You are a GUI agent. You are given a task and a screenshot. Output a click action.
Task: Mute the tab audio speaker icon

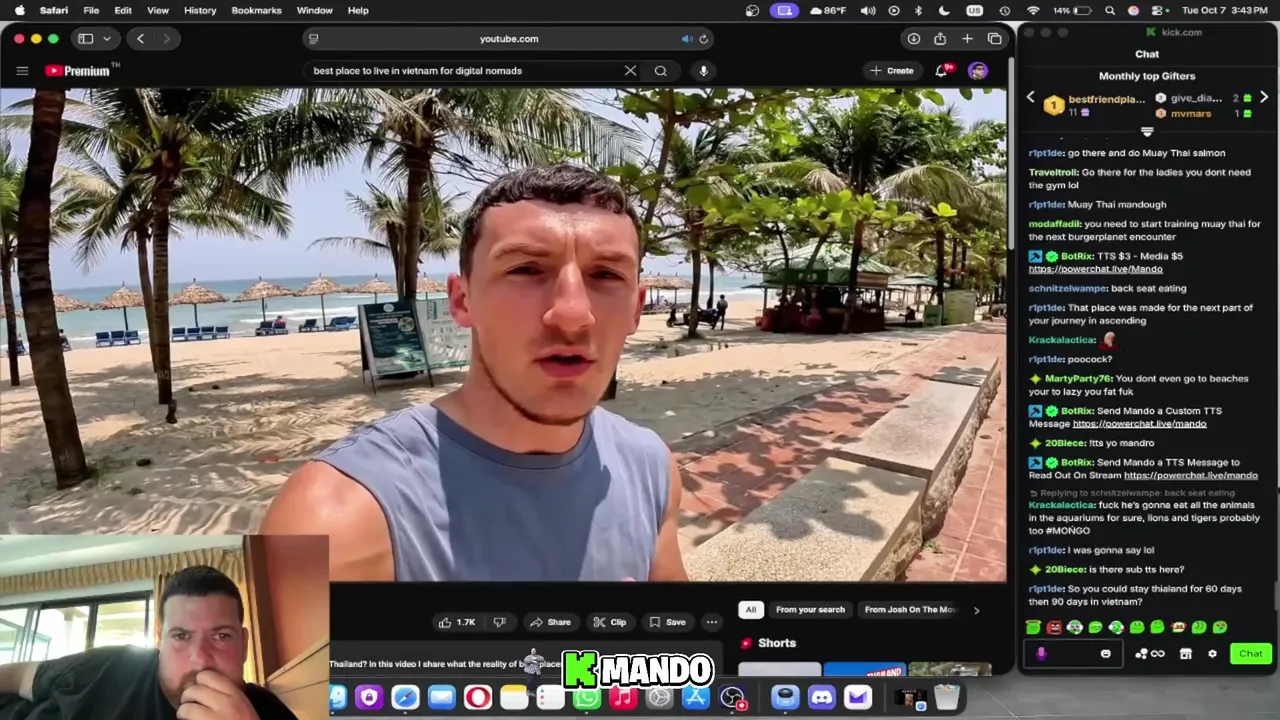[x=687, y=39]
